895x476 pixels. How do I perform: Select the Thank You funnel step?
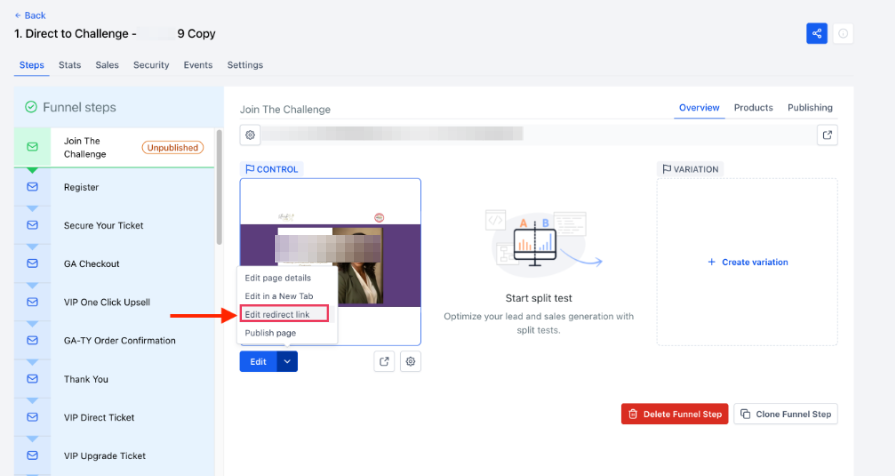[114, 379]
